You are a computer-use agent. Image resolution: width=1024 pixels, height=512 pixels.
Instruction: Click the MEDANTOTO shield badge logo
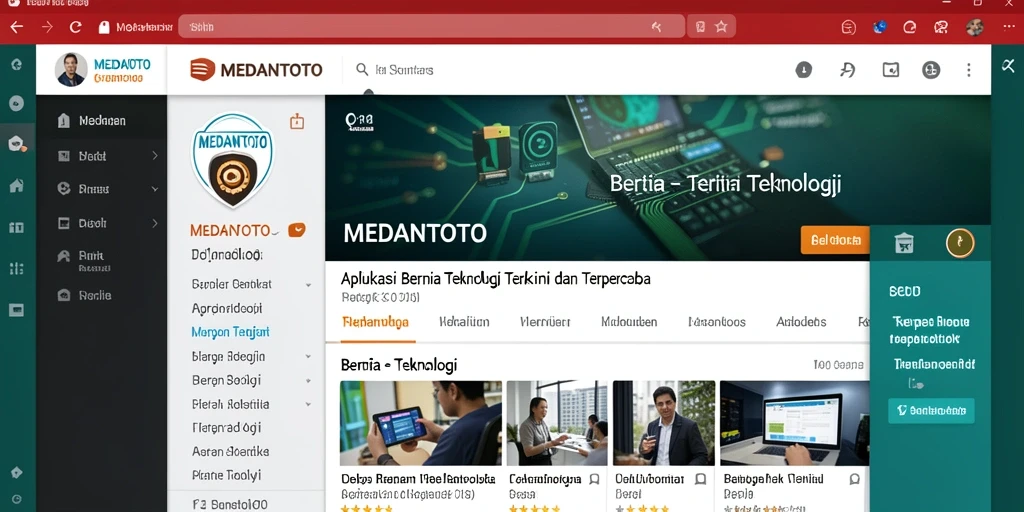tap(232, 161)
